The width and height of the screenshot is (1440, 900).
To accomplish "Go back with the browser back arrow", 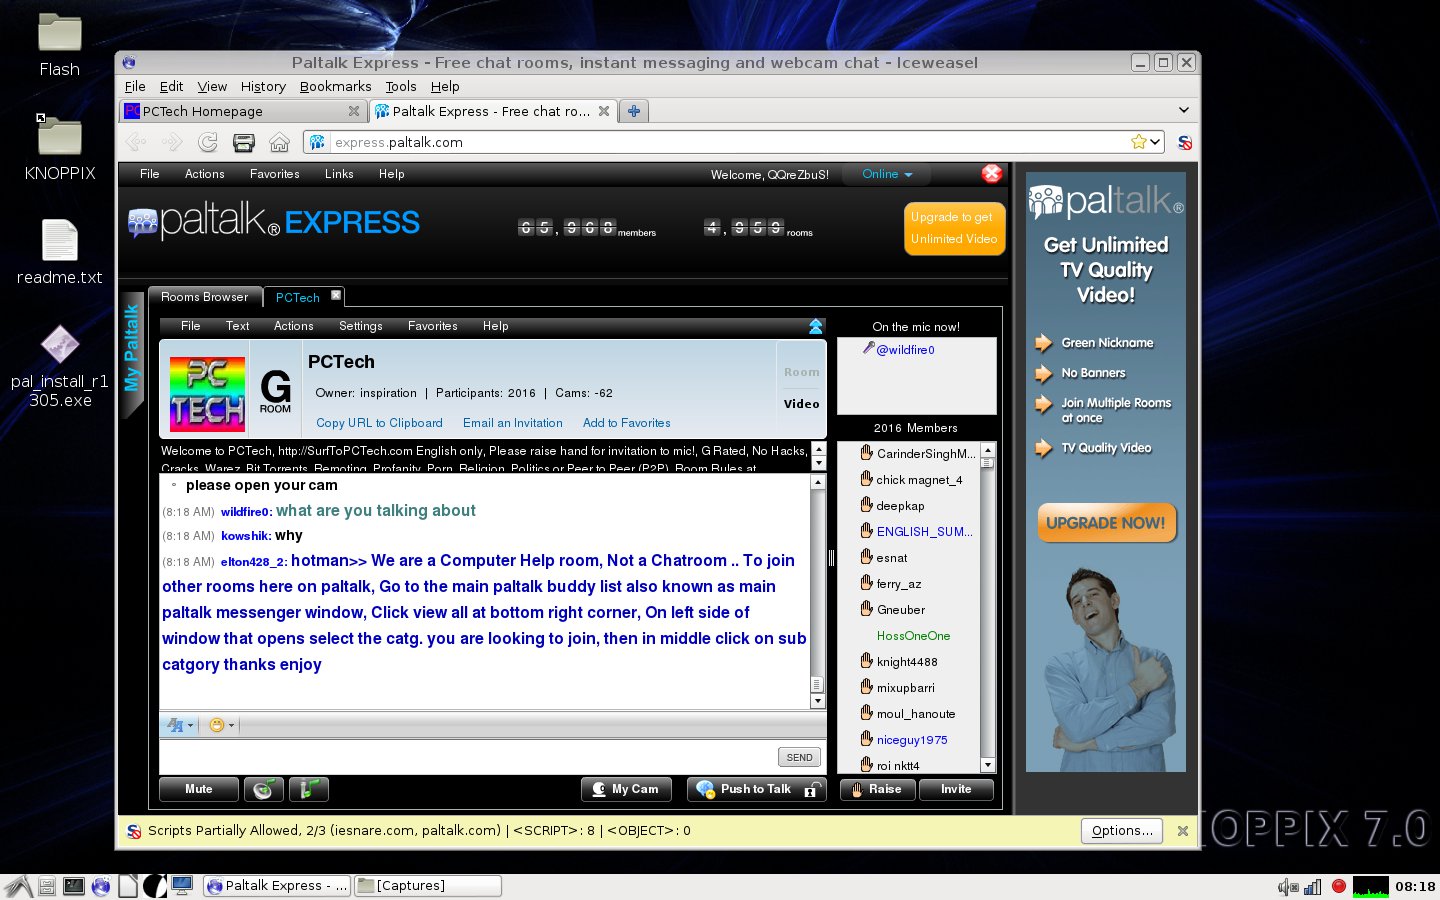I will pyautogui.click(x=137, y=142).
